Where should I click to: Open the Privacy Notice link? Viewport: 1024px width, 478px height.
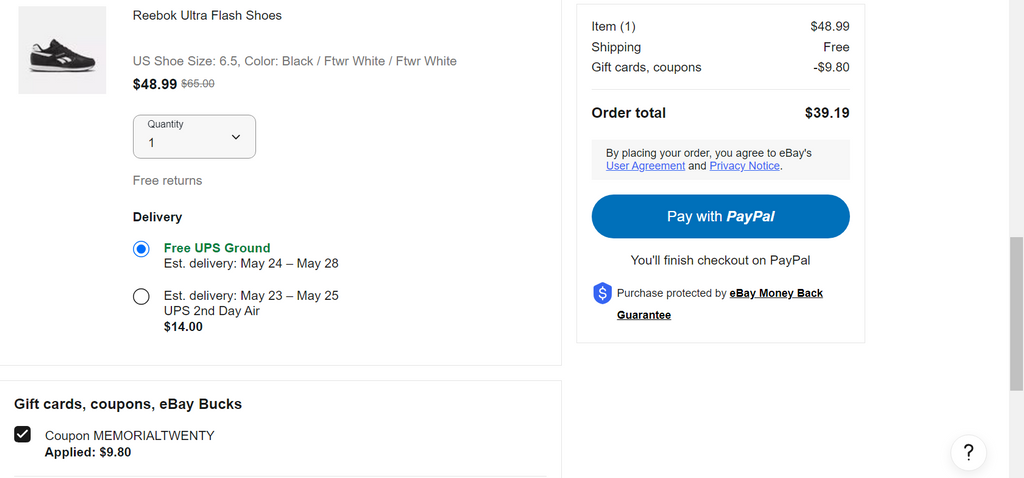pyautogui.click(x=744, y=166)
